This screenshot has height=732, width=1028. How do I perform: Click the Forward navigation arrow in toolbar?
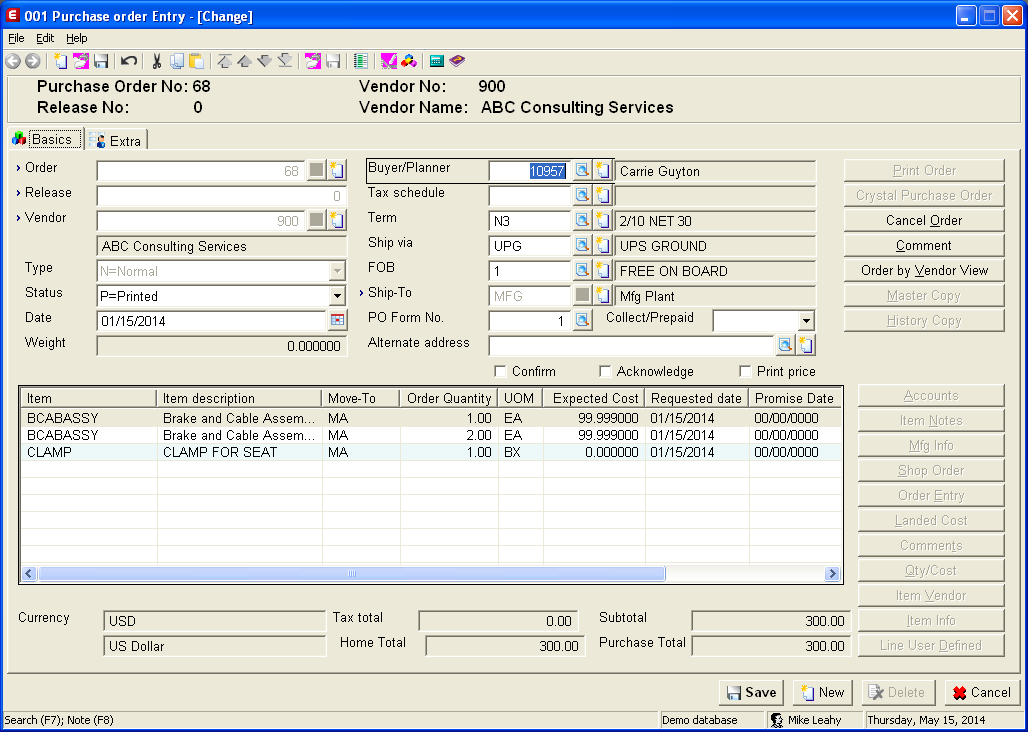32,62
